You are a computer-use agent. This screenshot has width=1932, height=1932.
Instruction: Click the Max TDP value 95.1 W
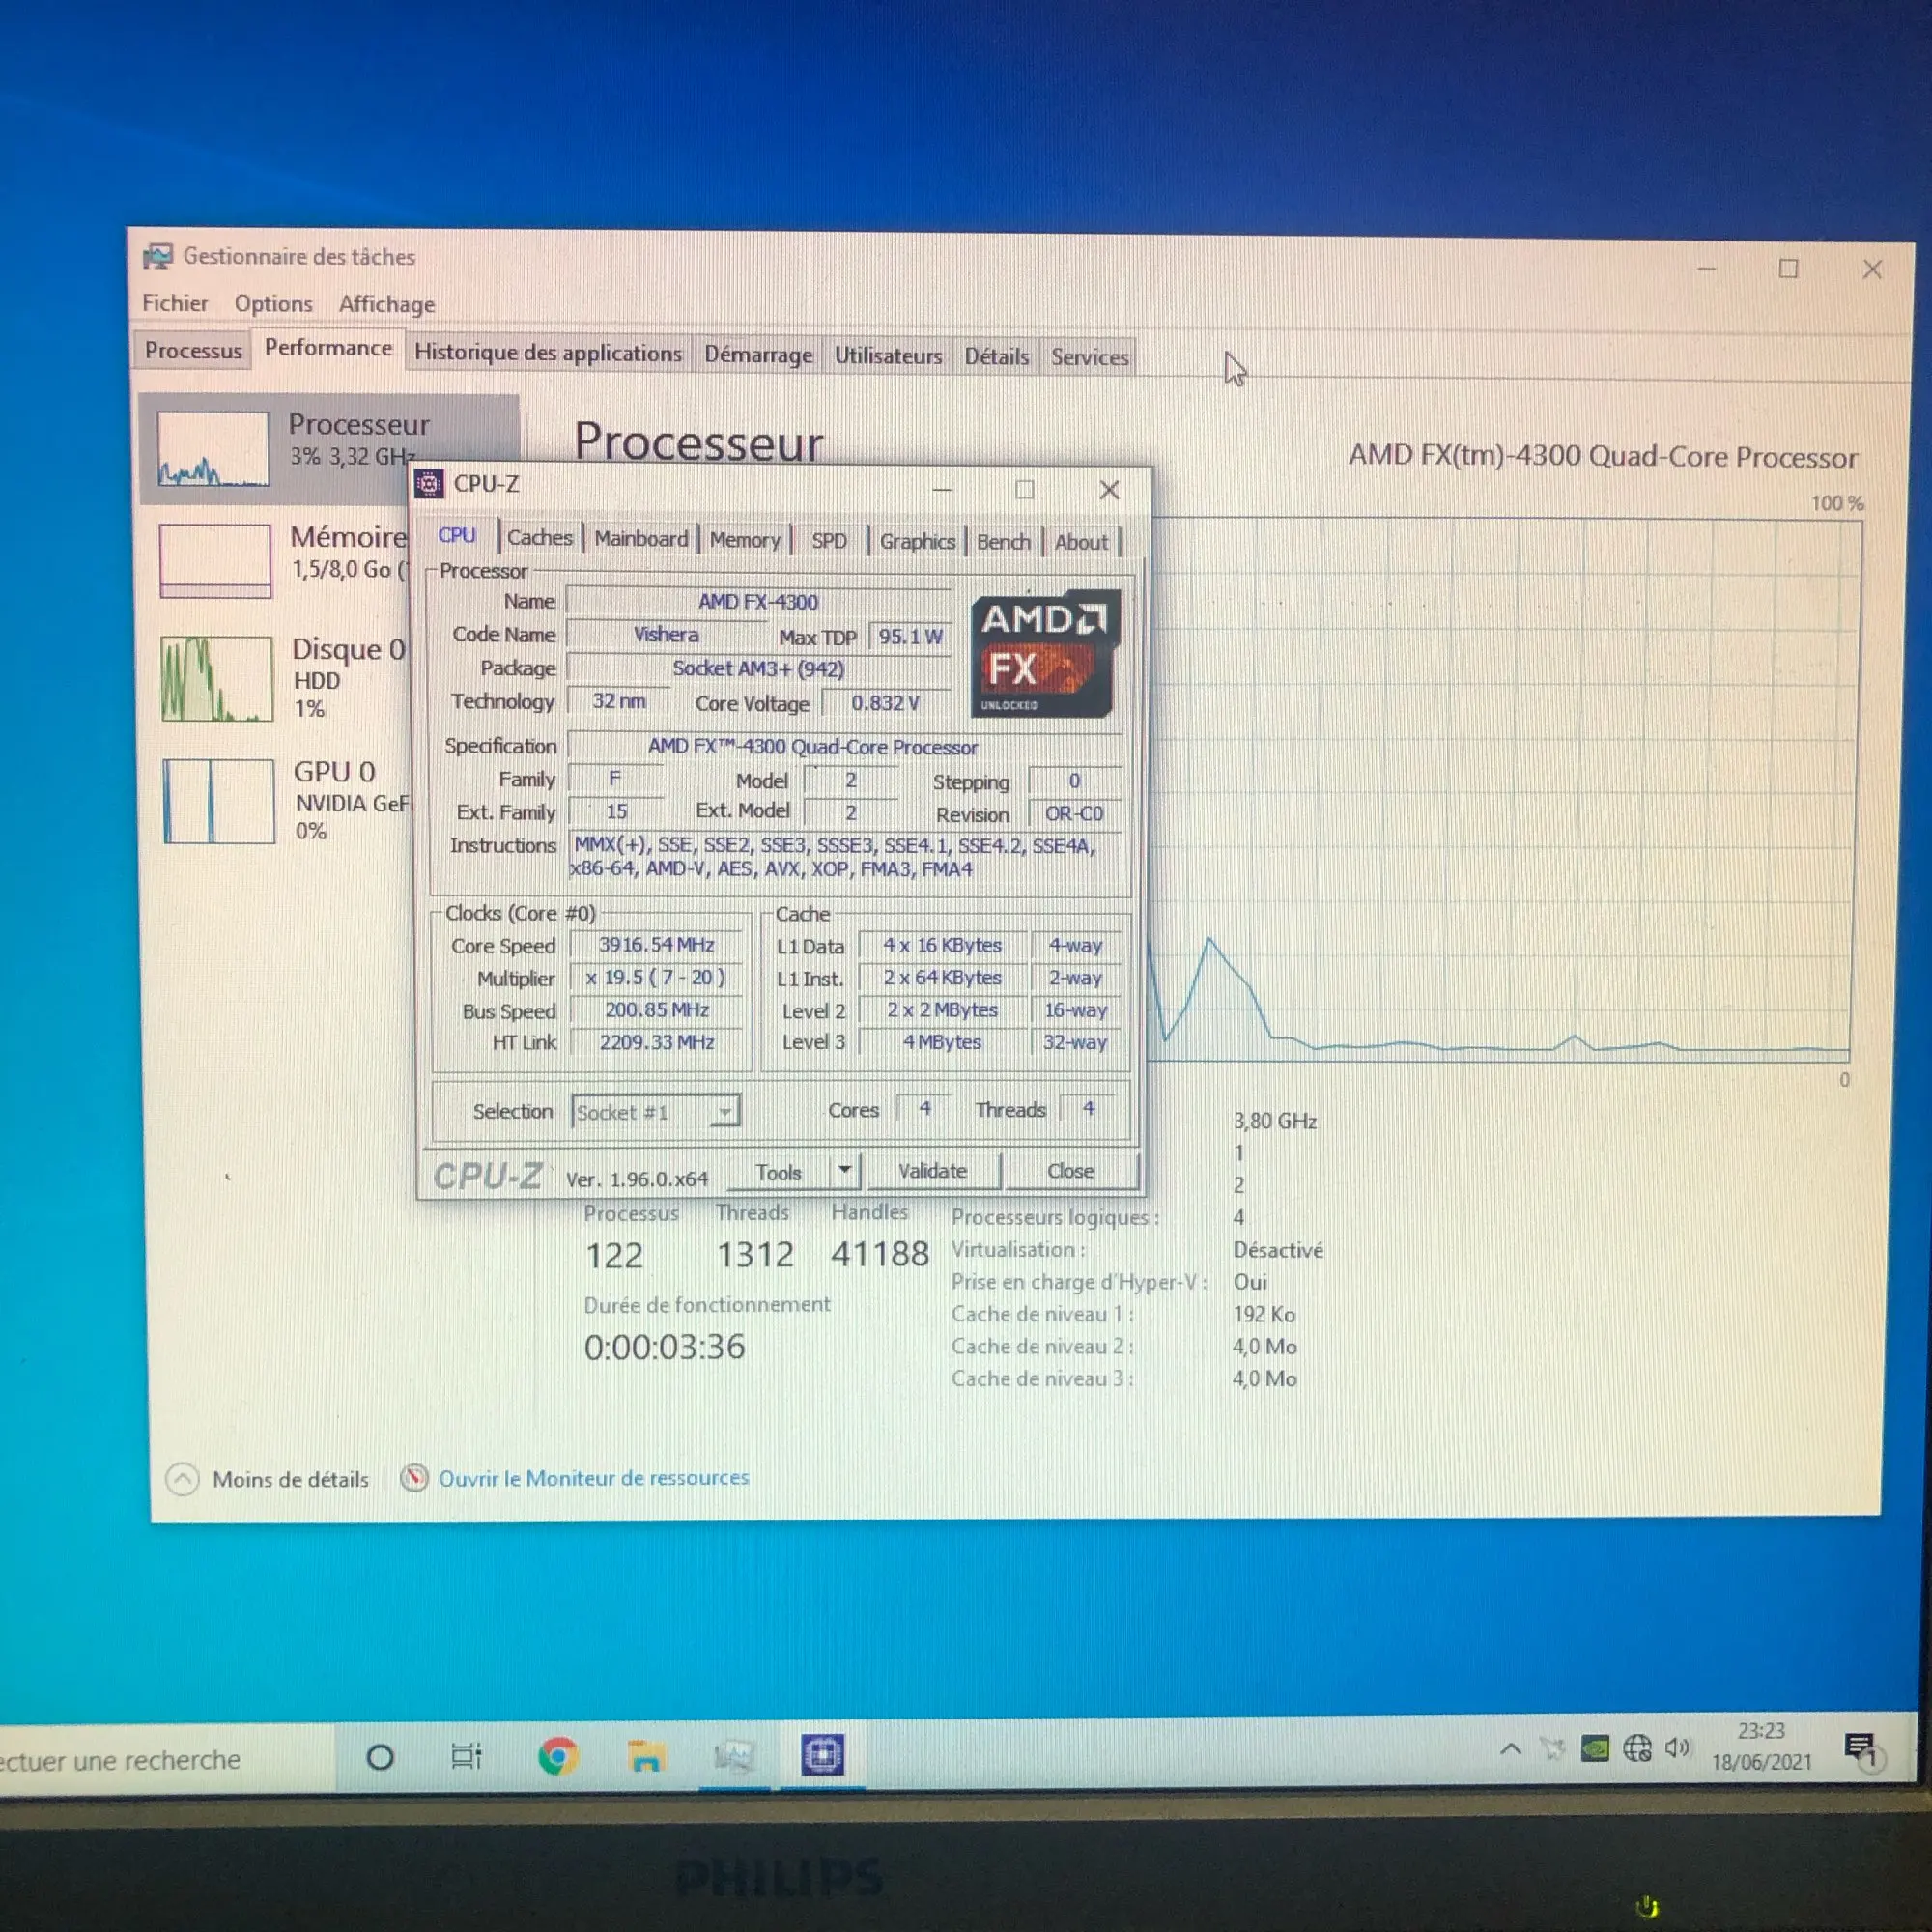(910, 637)
